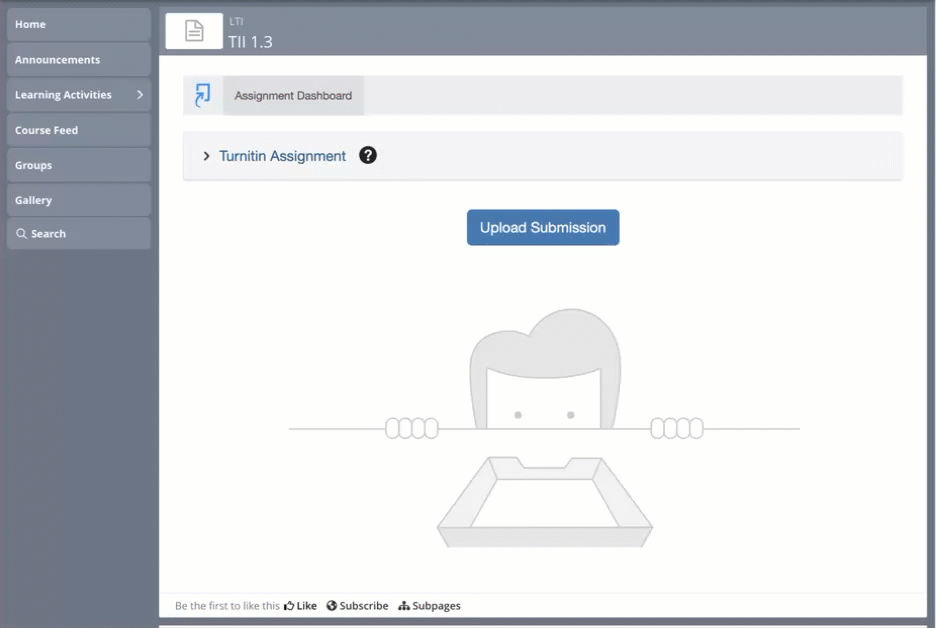Open Learning Activities menu item
This screenshot has width=936, height=628.
click(78, 95)
